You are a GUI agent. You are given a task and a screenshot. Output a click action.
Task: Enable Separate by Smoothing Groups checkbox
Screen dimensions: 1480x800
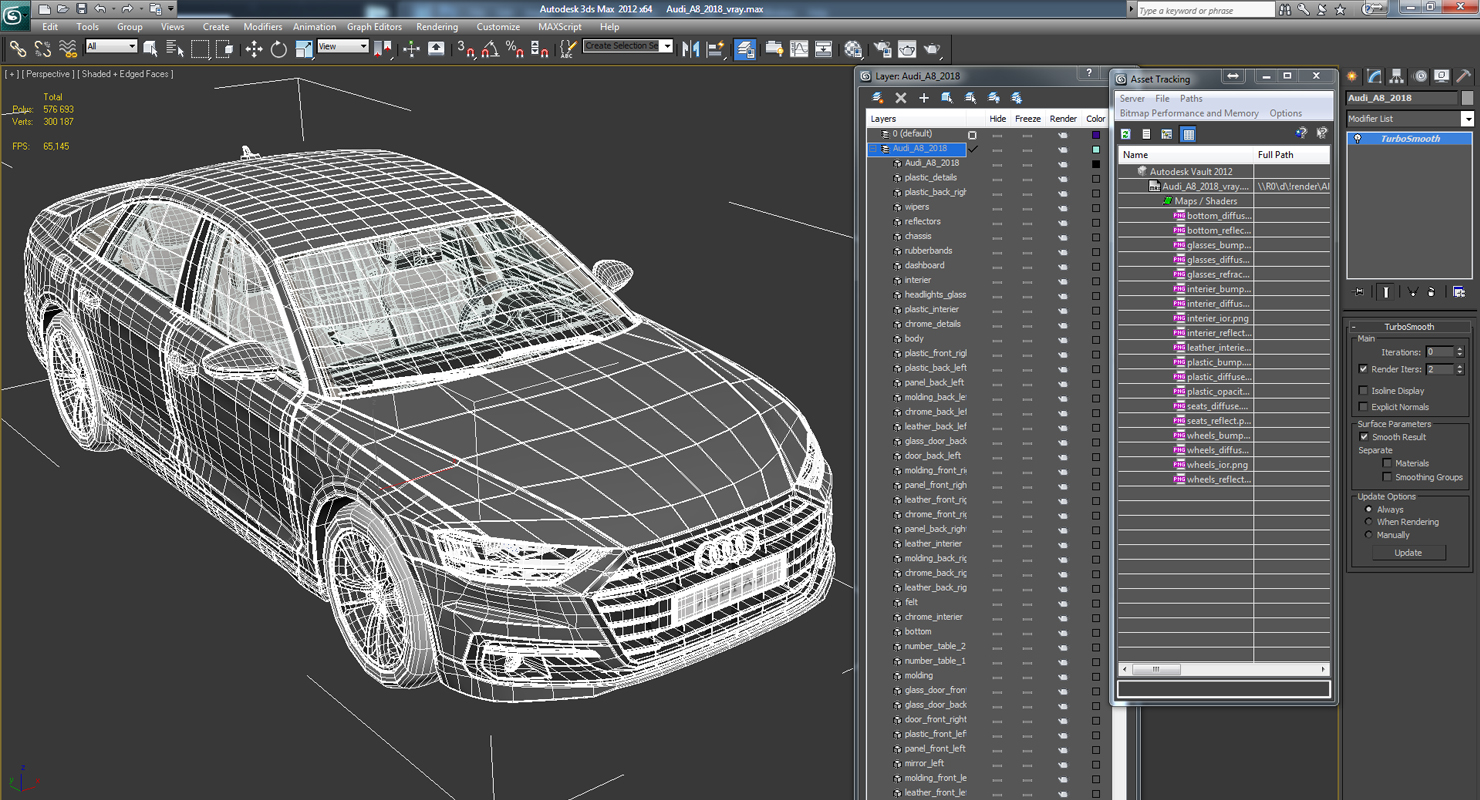coord(1387,477)
